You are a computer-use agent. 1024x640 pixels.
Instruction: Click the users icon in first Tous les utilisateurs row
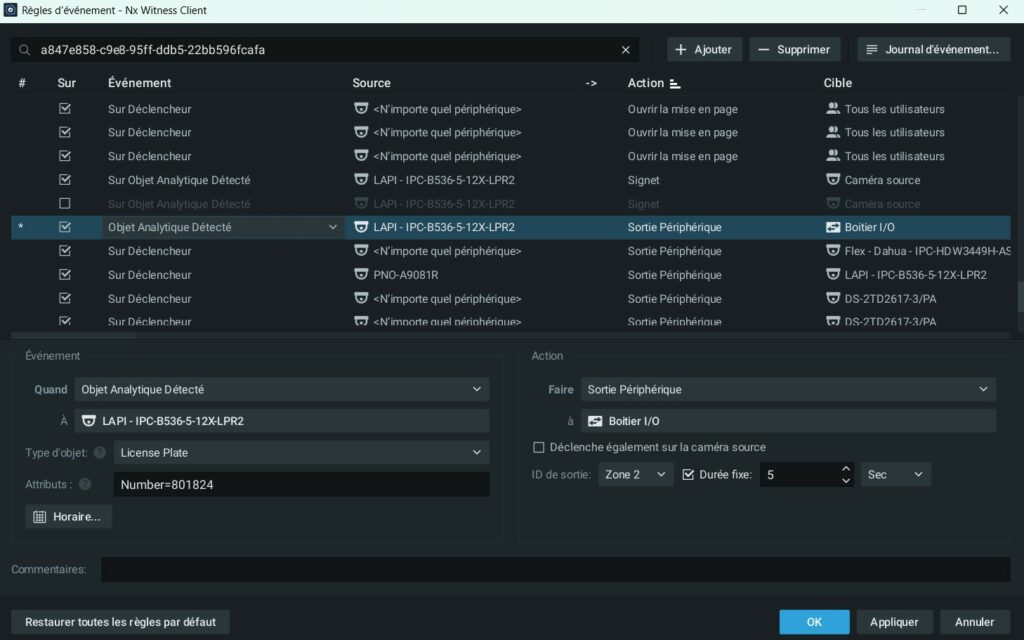point(833,109)
